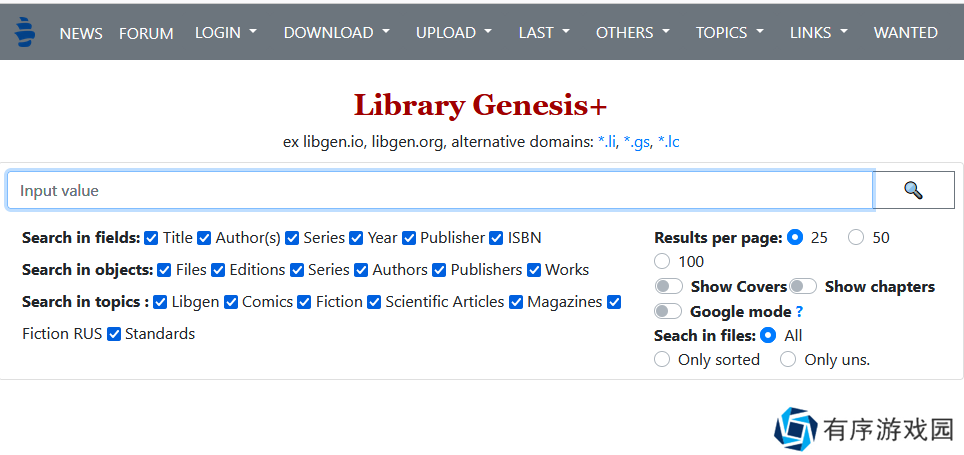
Task: Turn on the Google mode switch
Action: 668,311
